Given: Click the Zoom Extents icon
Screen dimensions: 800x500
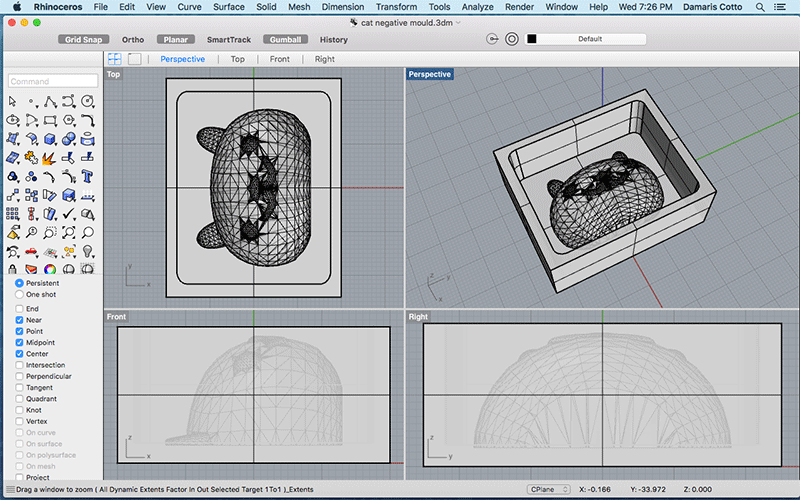Looking at the screenshot, I should 69,233.
